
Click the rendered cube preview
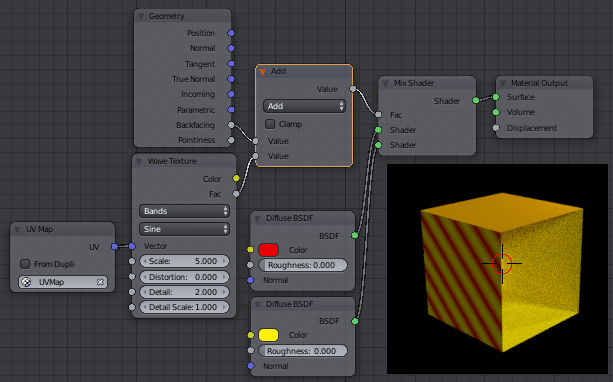[497, 269]
